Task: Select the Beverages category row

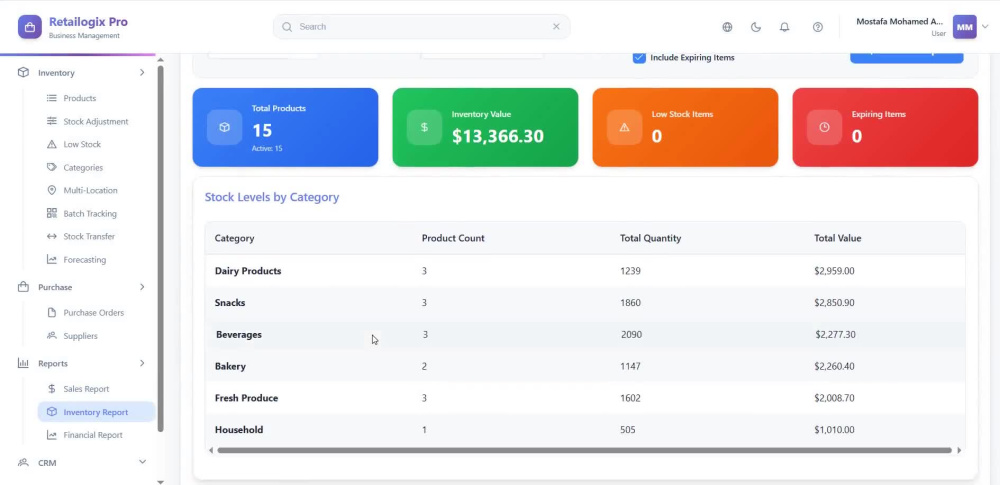Action: point(585,334)
